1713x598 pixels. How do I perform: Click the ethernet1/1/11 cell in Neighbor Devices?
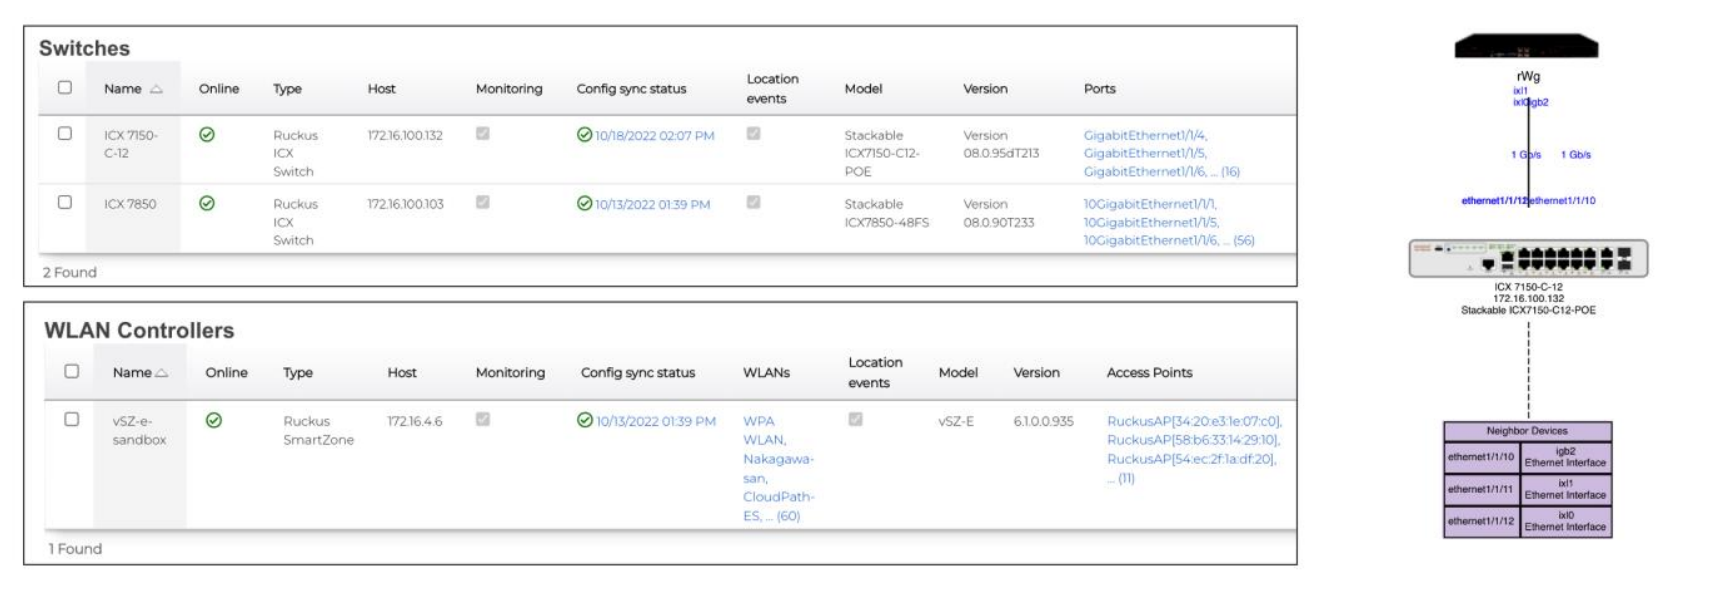click(1481, 489)
